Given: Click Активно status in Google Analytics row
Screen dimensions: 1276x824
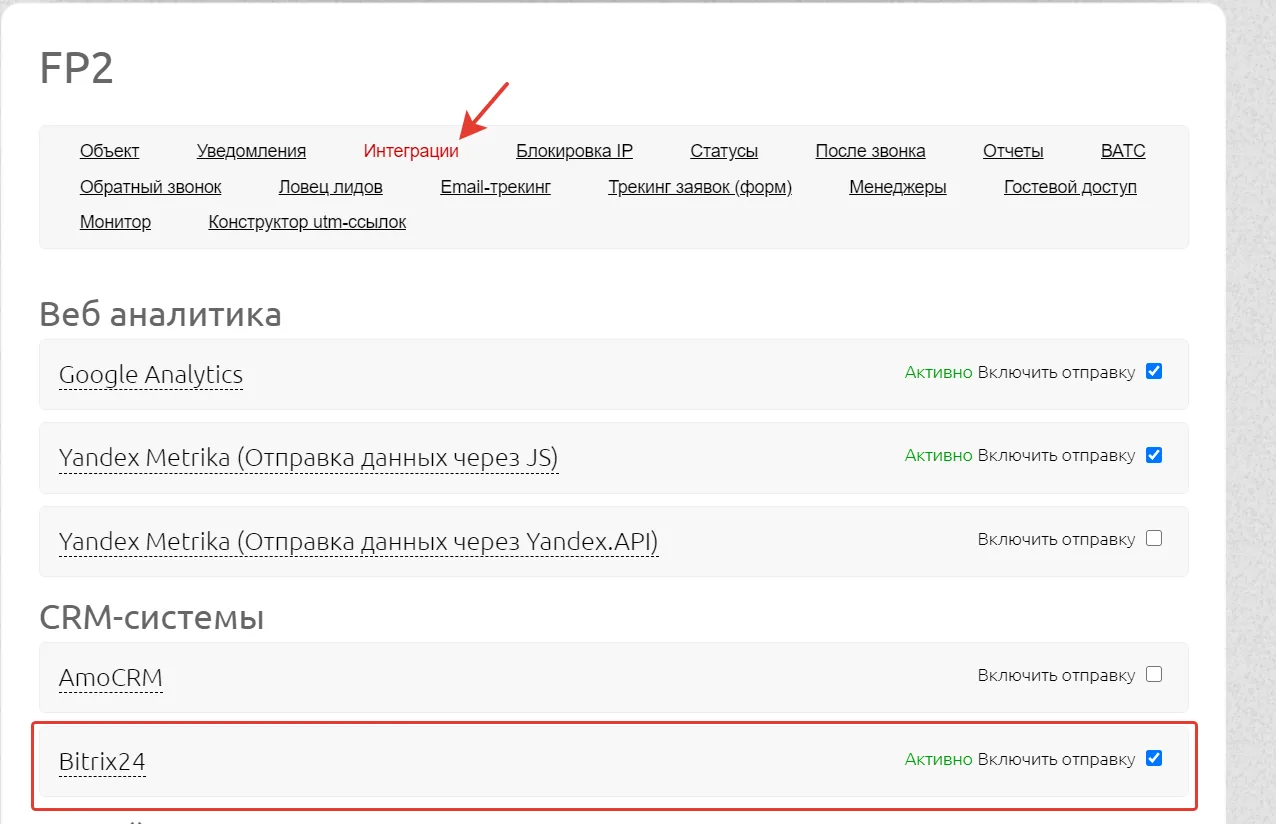Looking at the screenshot, I should [938, 372].
